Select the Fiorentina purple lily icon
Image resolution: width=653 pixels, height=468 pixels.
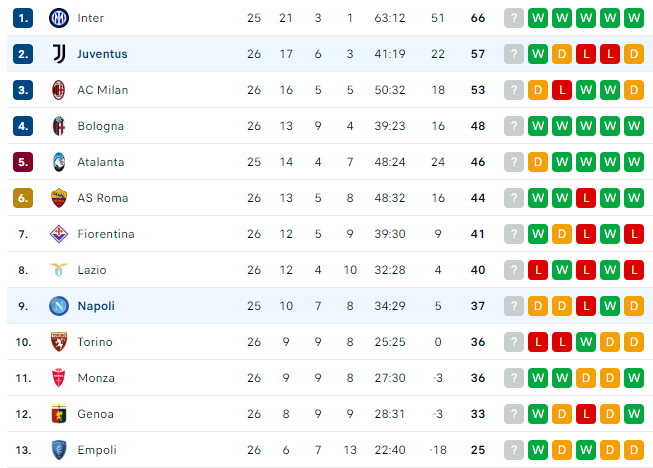tap(59, 234)
